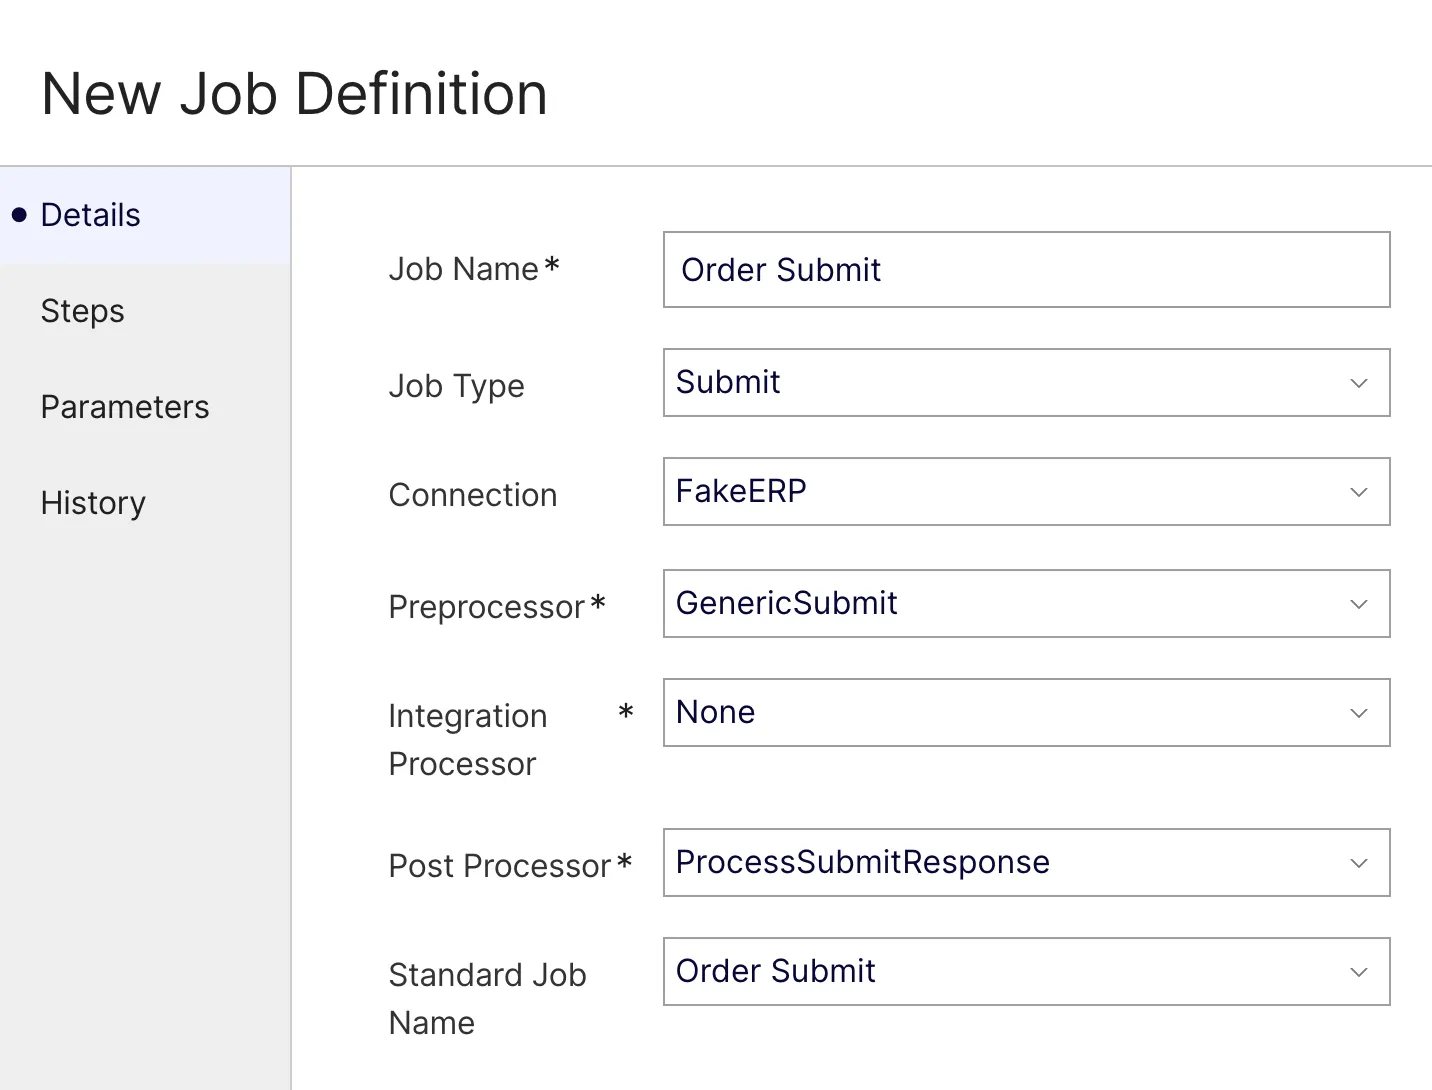Click the "Connection" field label
The height and width of the screenshot is (1090, 1432).
[472, 495]
